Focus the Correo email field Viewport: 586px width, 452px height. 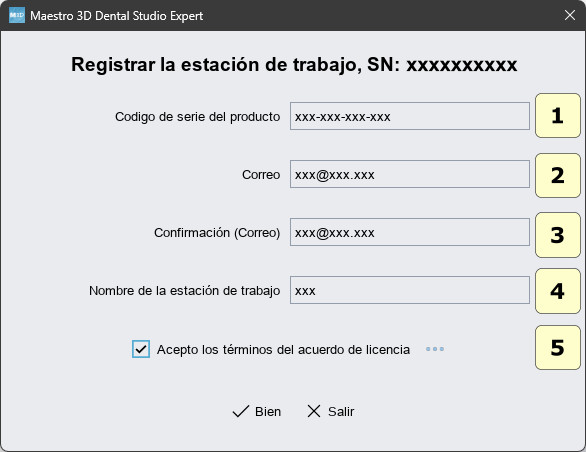[x=410, y=174]
